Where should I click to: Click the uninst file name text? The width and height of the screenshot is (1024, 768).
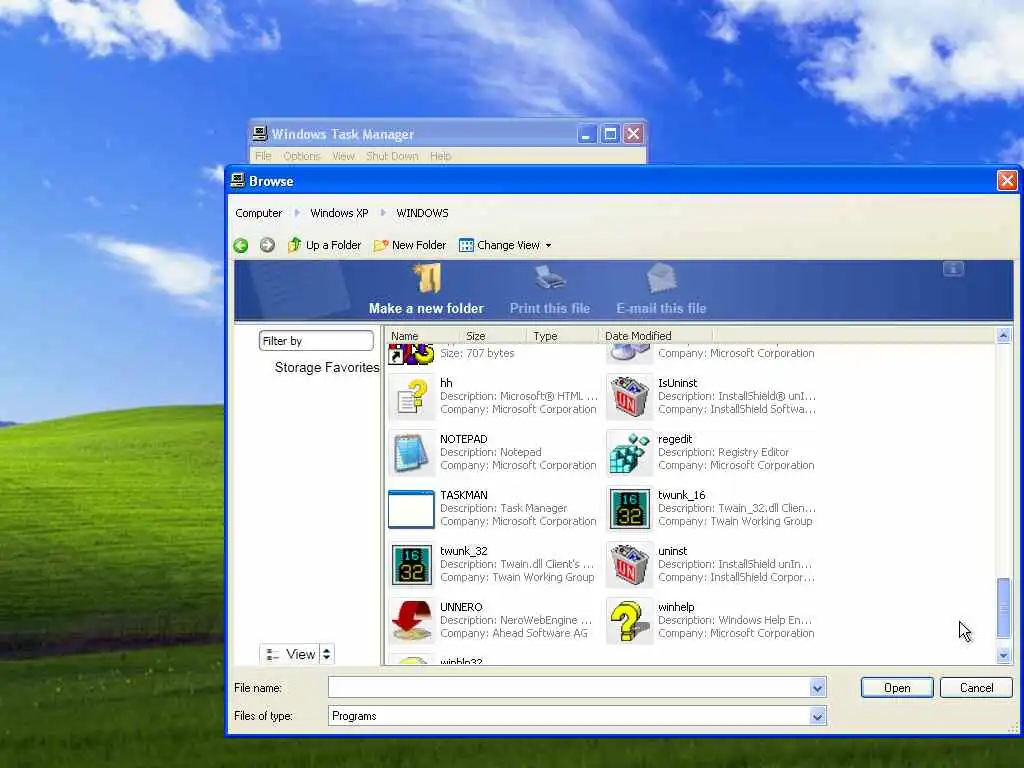point(673,551)
